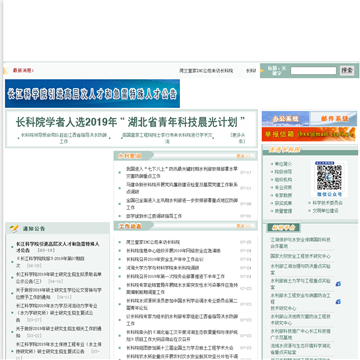360x360 pixels.
Task: Open notice 关于做好2019年硕士研究生招生相关工作的通知
Action: 59,332
